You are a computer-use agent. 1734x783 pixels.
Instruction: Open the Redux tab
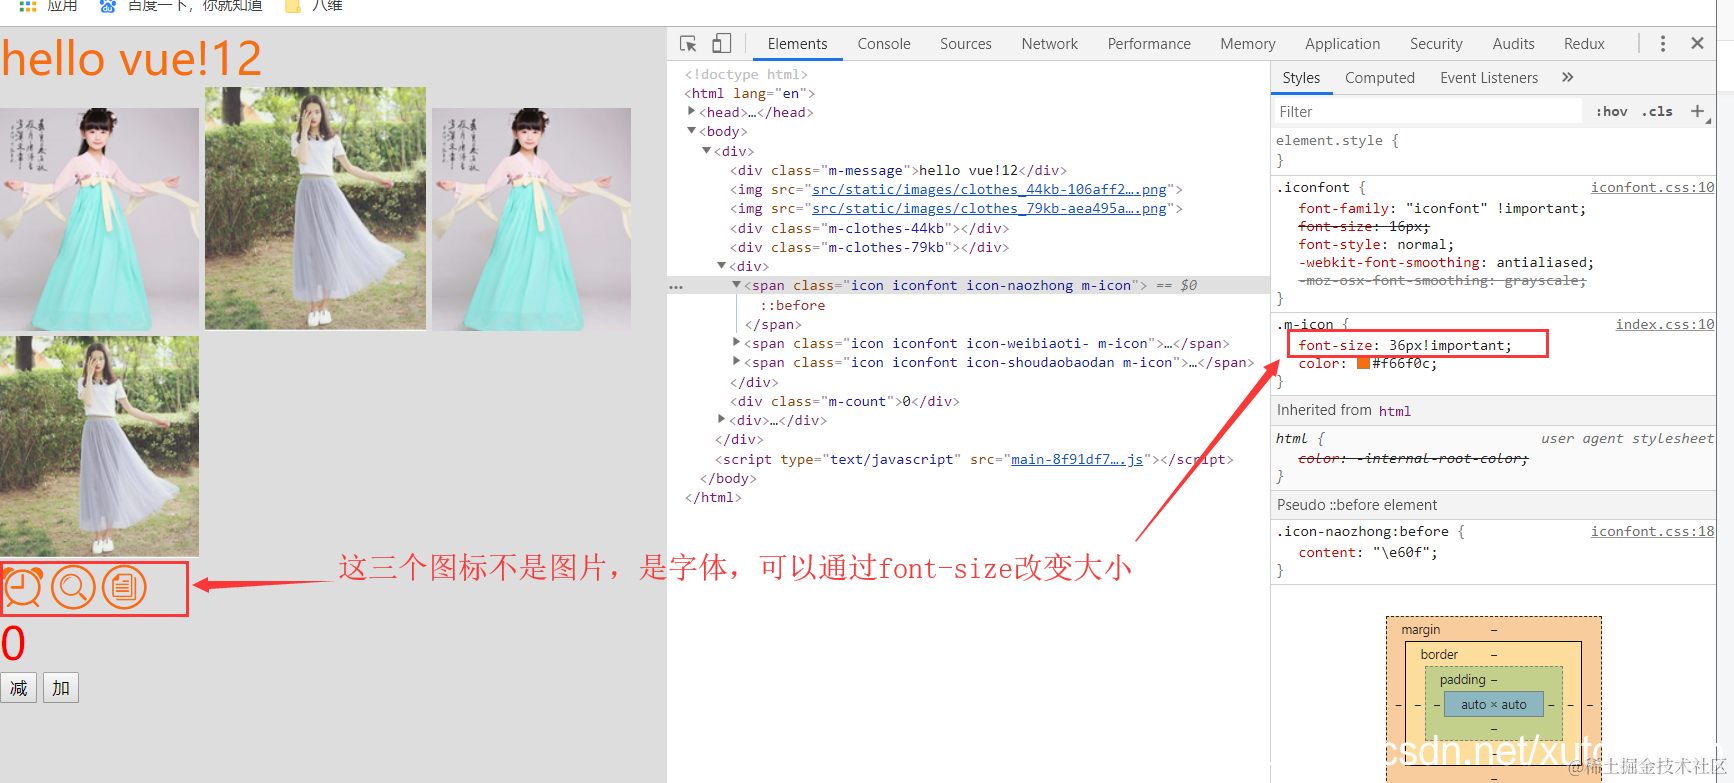(x=1584, y=44)
